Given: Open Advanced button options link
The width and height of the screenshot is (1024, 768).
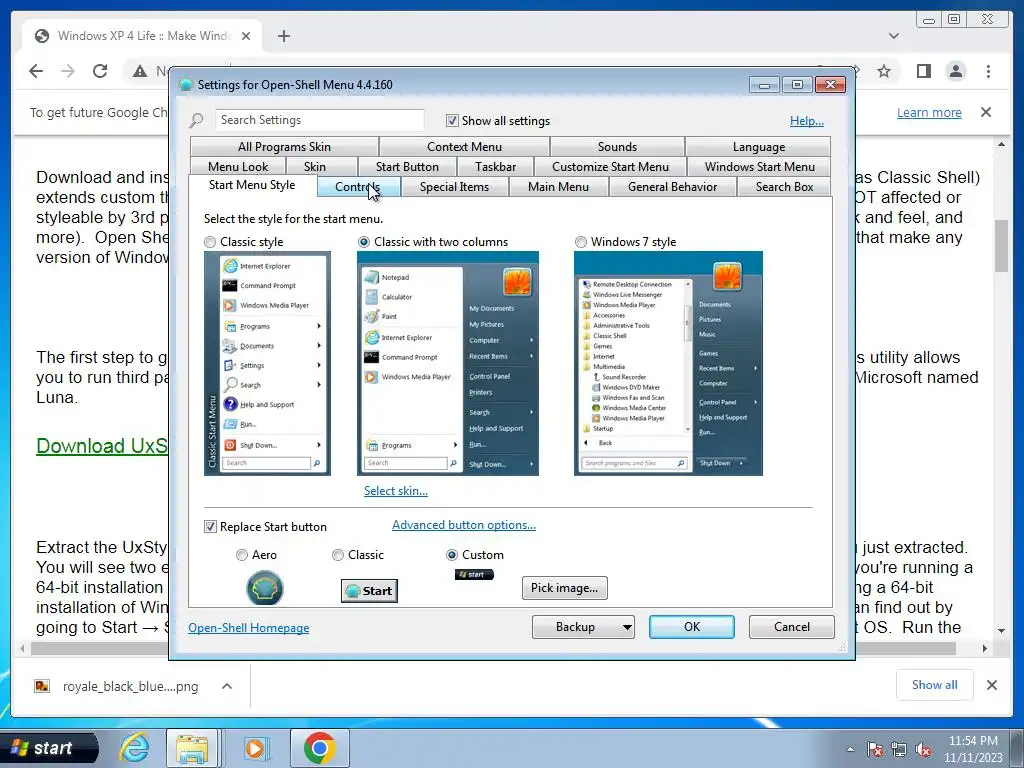Looking at the screenshot, I should pos(464,525).
